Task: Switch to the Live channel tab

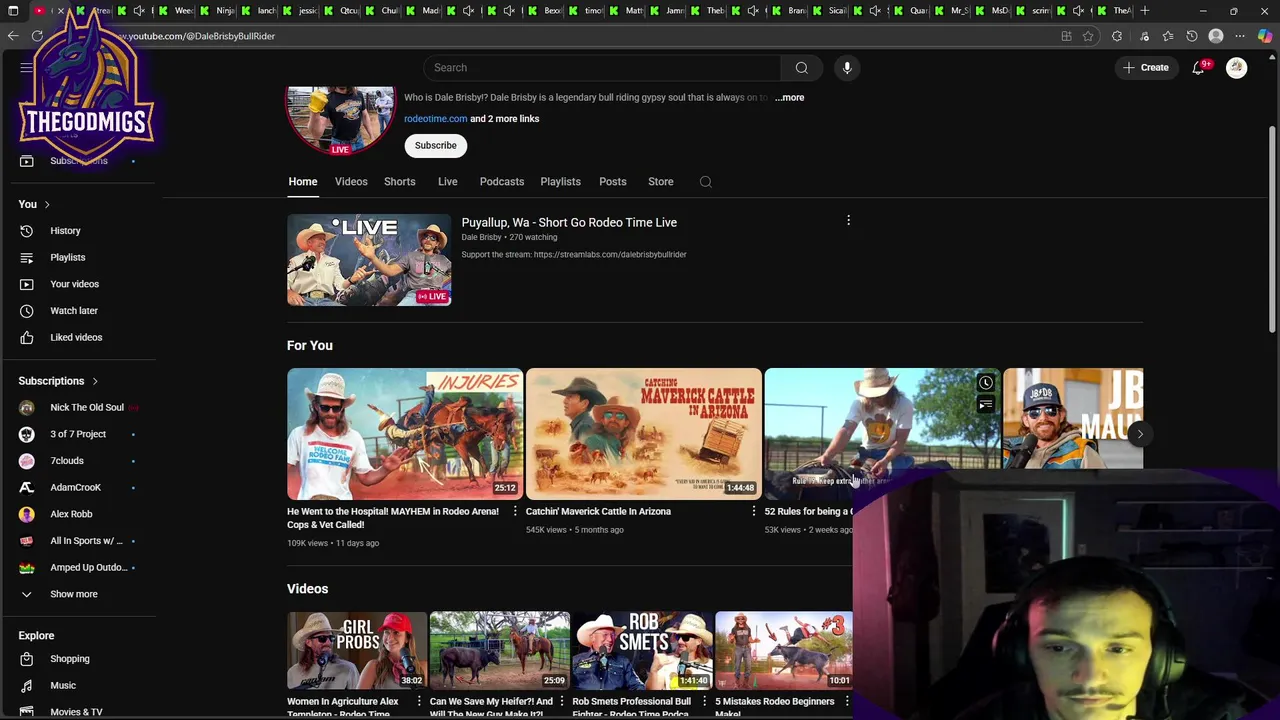Action: pyautogui.click(x=448, y=182)
